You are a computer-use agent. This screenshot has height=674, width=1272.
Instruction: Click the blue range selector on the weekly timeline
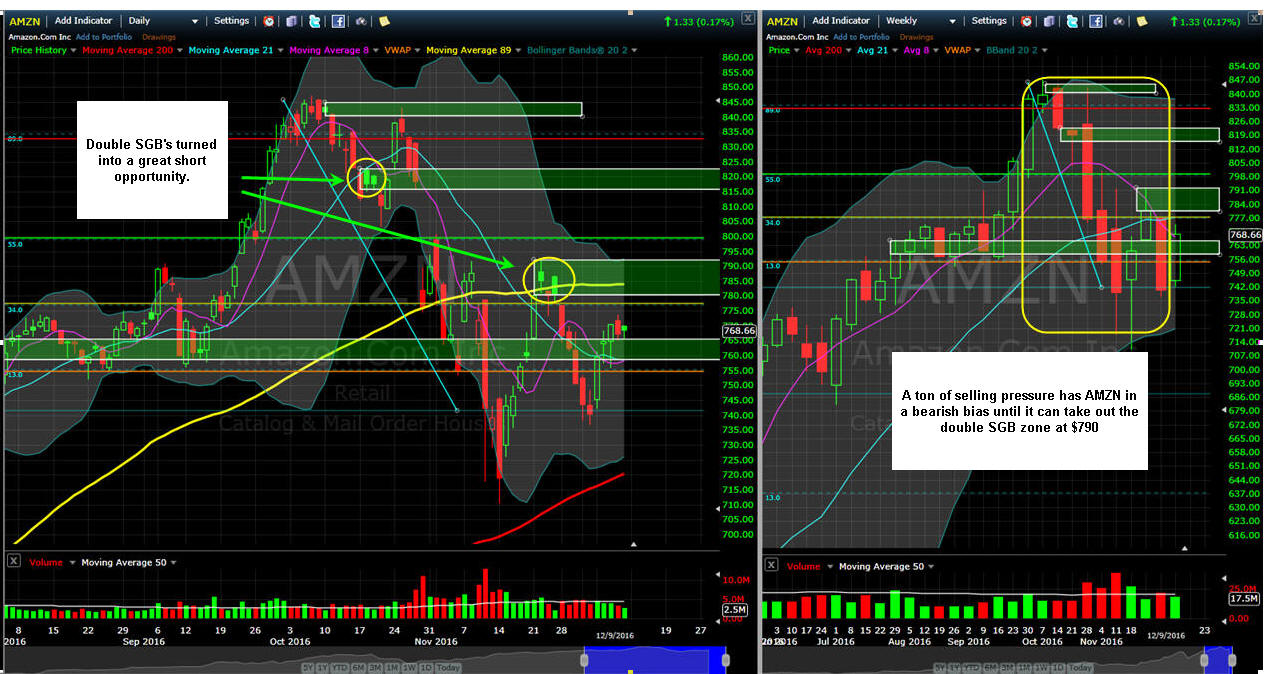click(x=1219, y=660)
